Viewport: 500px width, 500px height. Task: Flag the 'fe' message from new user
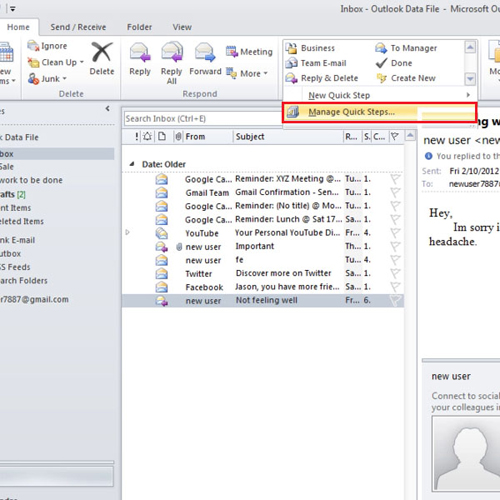[x=395, y=260]
